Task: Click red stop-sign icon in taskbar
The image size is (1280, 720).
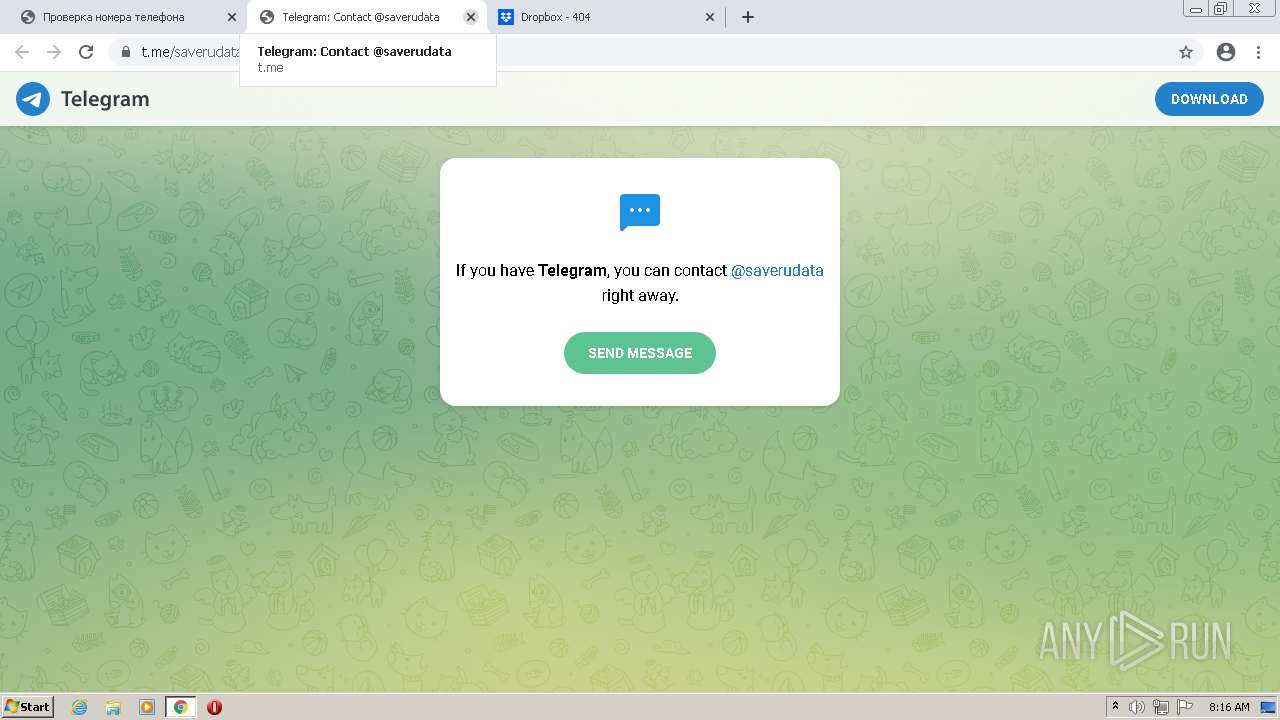Action: pyautogui.click(x=214, y=707)
